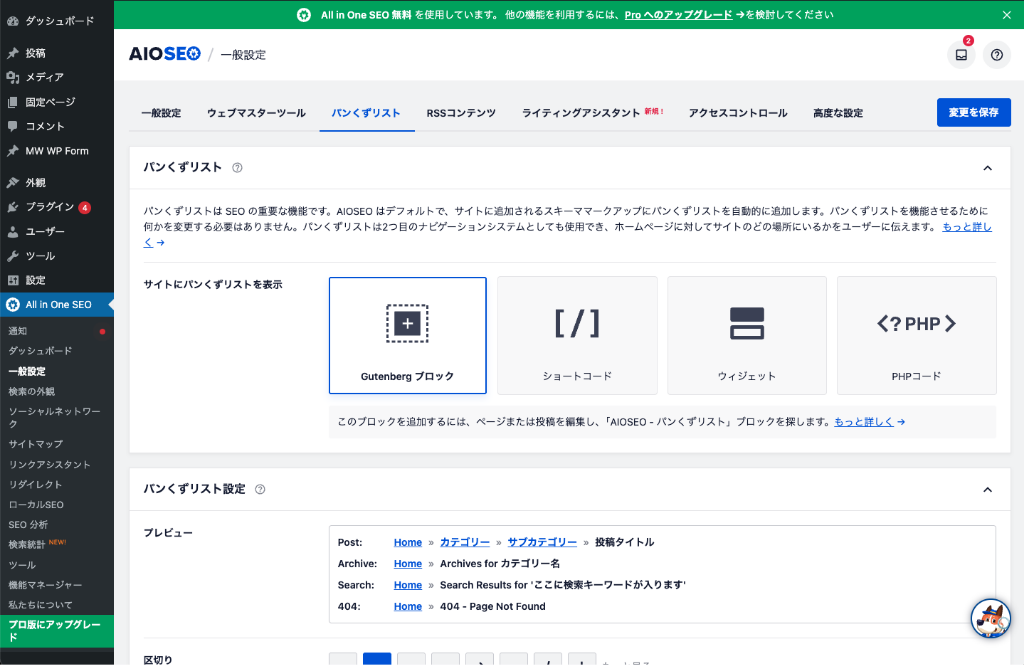Select the ショートコード display option
1024x665 pixels.
[x=577, y=335]
